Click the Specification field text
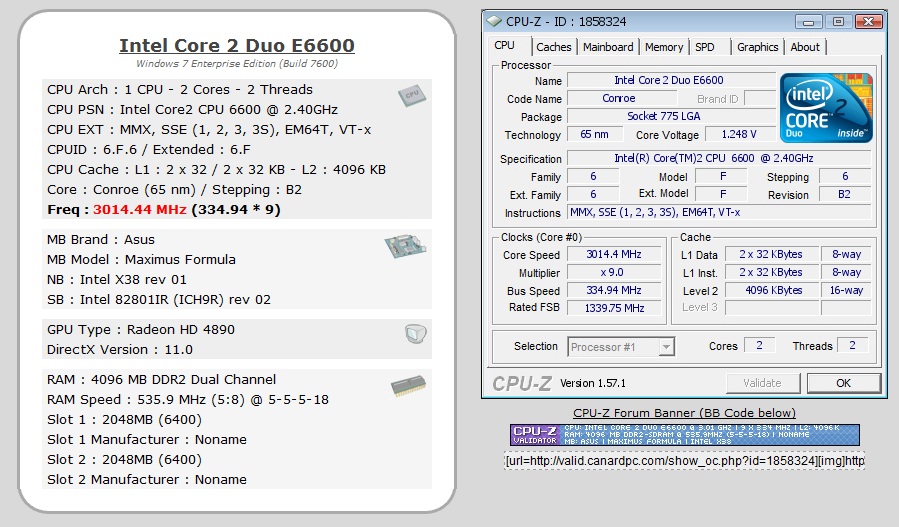The image size is (899, 527). click(719, 158)
